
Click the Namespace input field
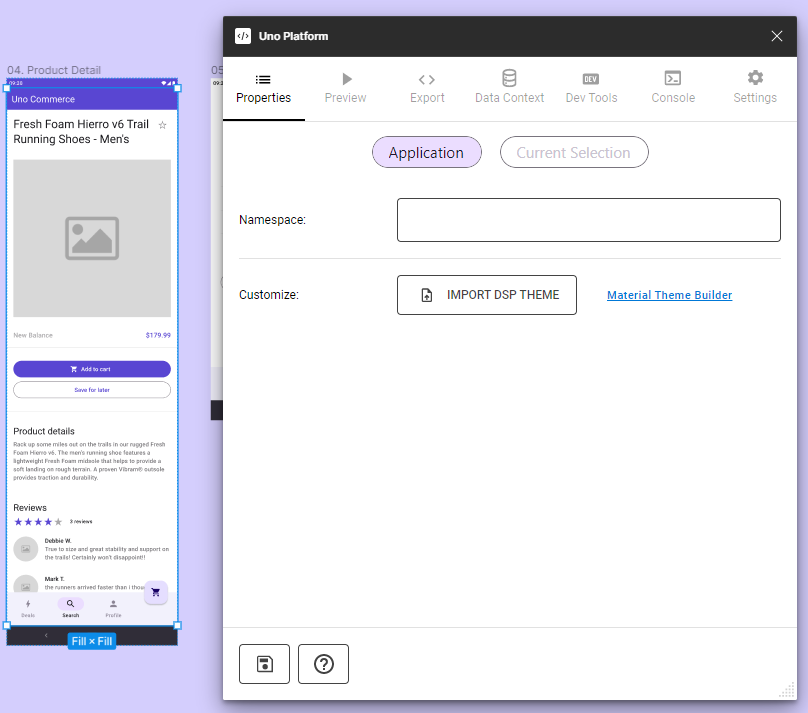tap(588, 220)
